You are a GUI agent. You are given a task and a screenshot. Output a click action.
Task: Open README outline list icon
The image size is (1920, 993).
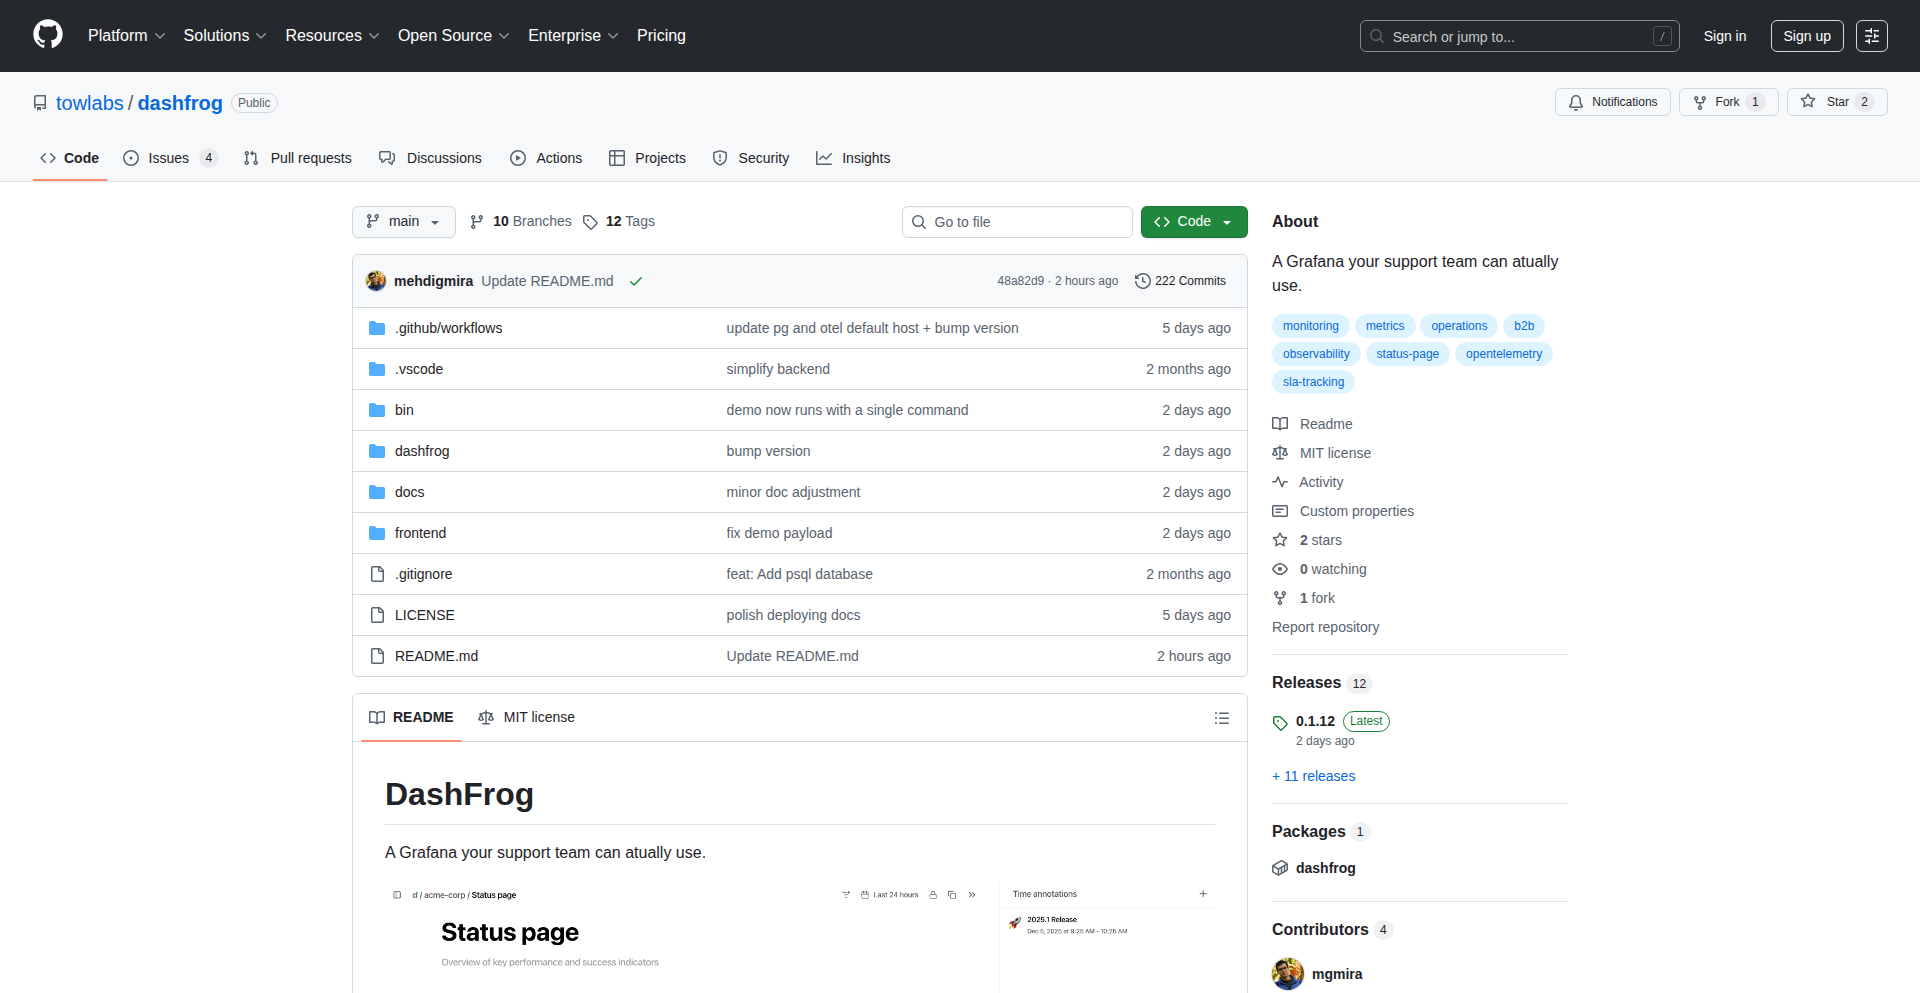coord(1222,718)
